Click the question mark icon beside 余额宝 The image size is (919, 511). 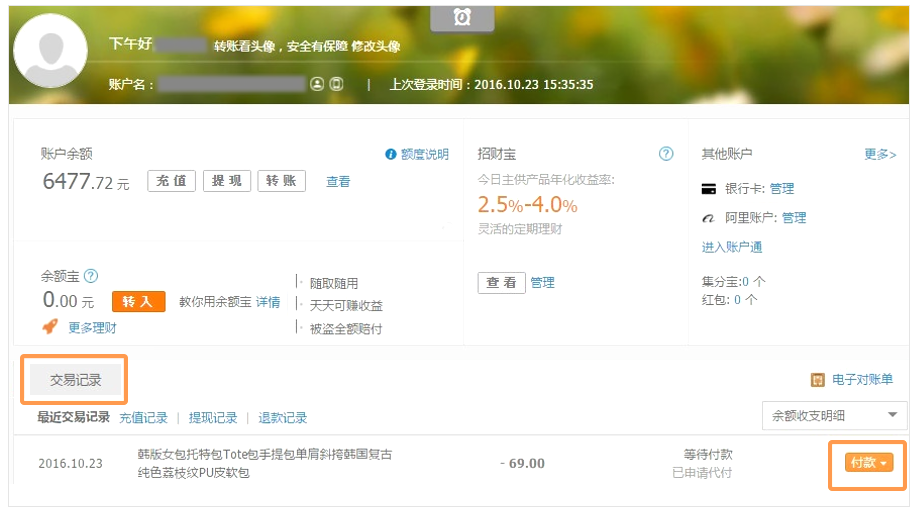point(91,276)
